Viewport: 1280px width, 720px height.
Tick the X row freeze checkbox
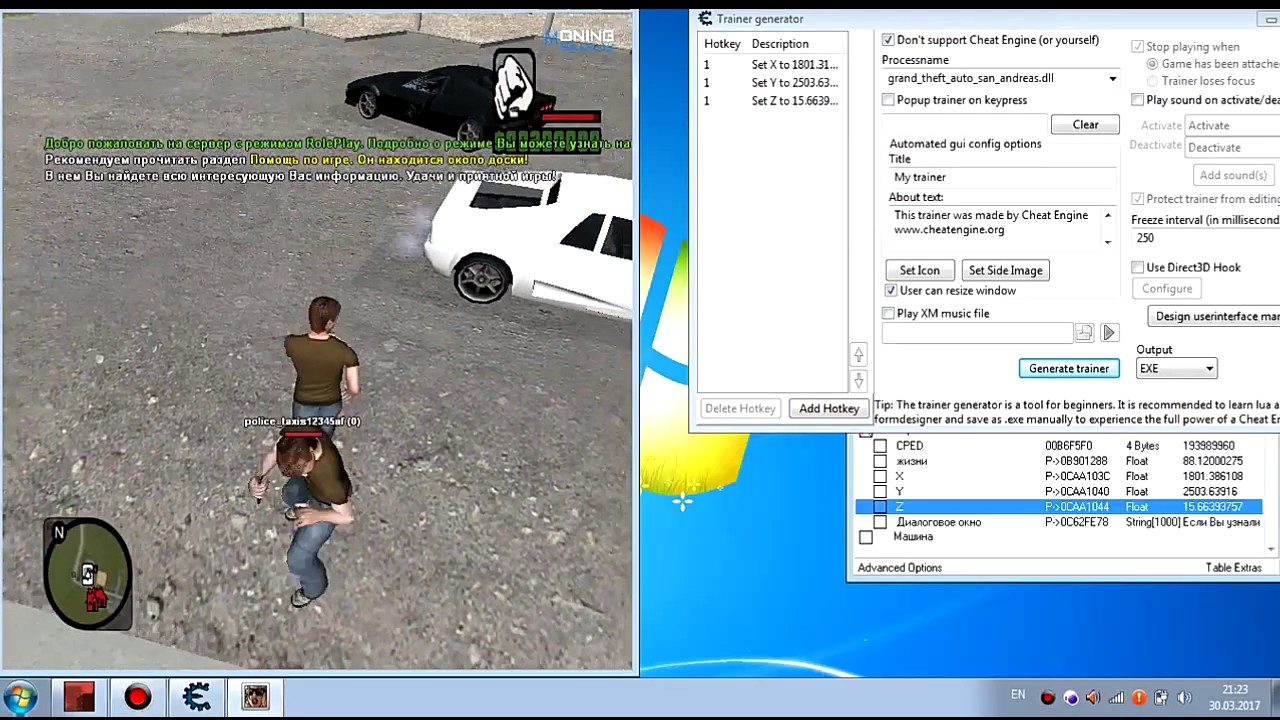click(x=880, y=476)
